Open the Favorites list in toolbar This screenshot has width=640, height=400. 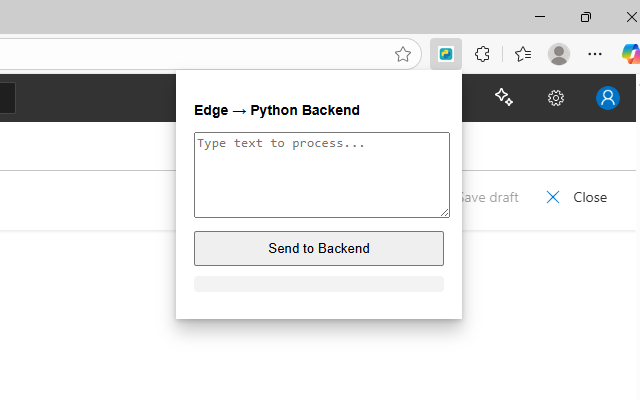522,54
